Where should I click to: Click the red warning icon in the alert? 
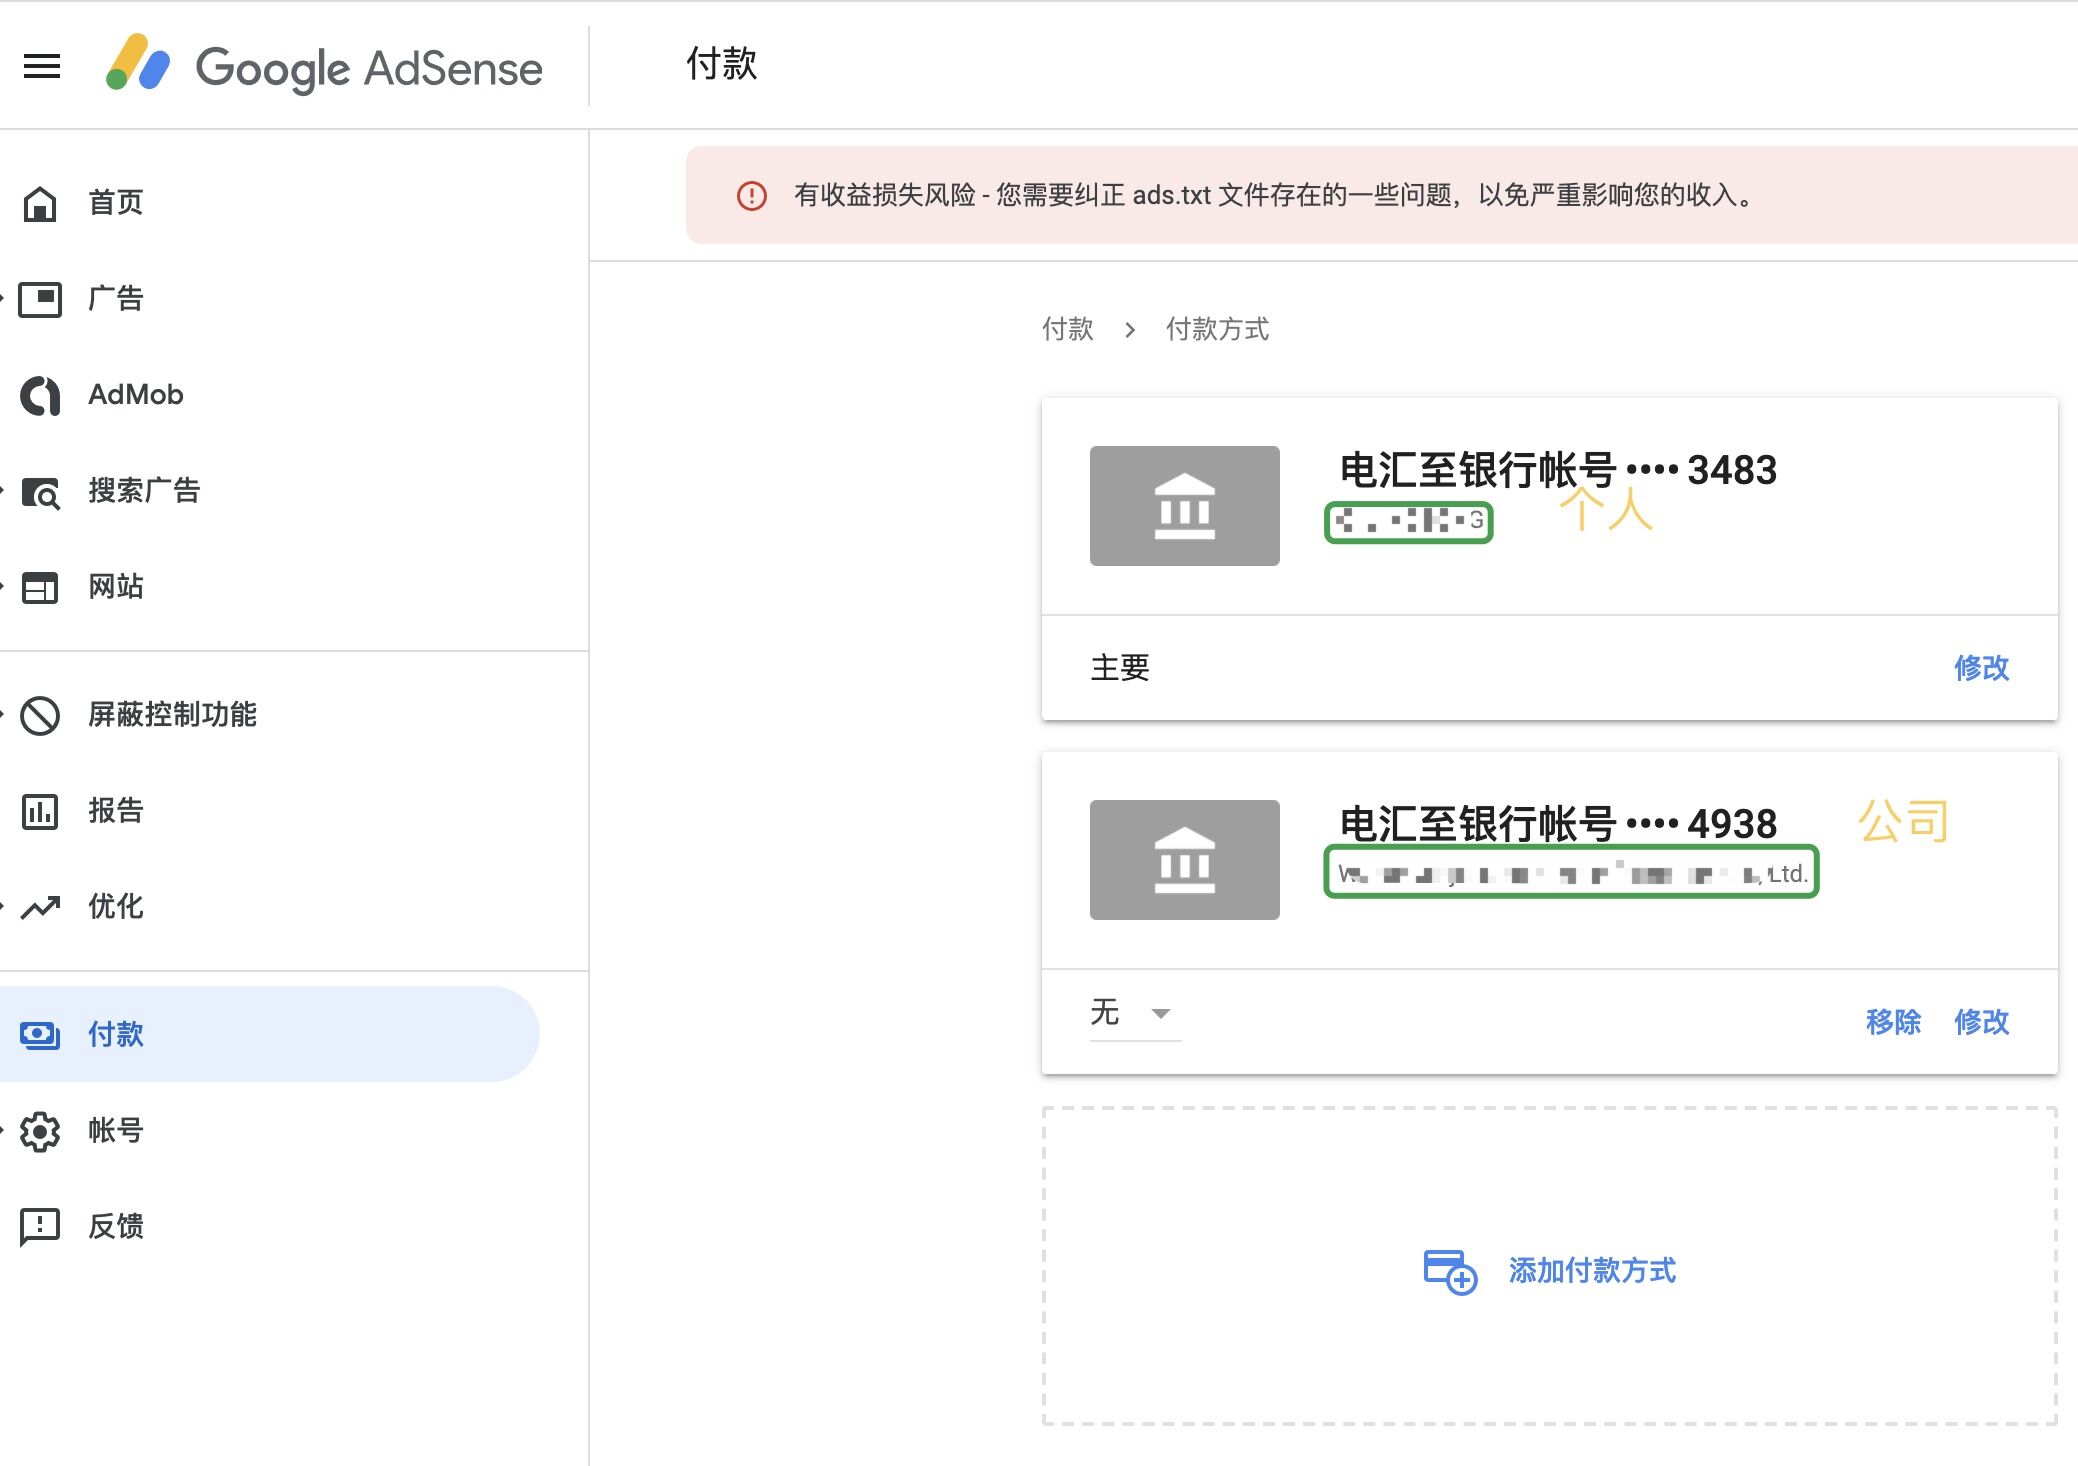coord(752,195)
